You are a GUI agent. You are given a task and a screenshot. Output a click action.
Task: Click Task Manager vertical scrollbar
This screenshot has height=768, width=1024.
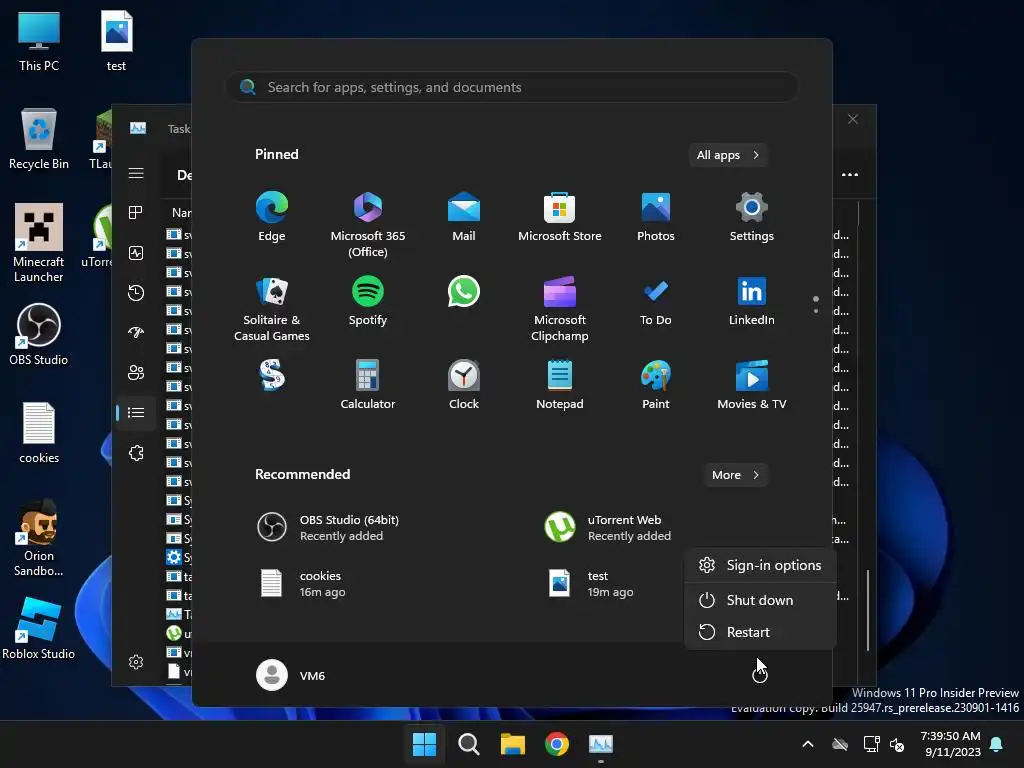click(867, 610)
